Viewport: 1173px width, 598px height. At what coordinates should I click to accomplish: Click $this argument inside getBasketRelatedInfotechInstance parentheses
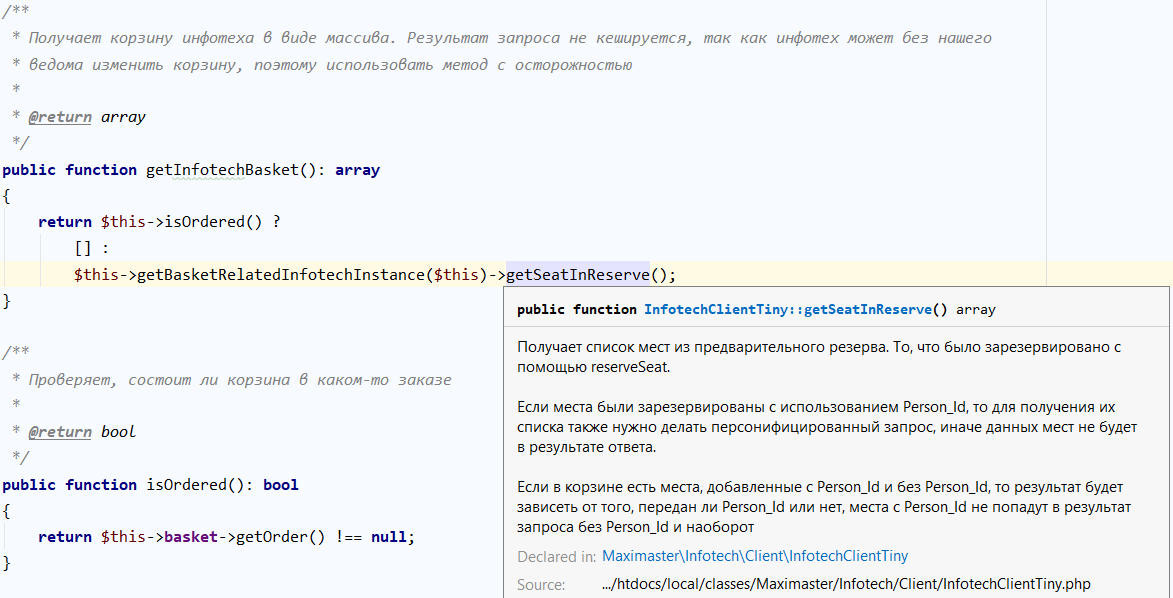click(x=456, y=275)
